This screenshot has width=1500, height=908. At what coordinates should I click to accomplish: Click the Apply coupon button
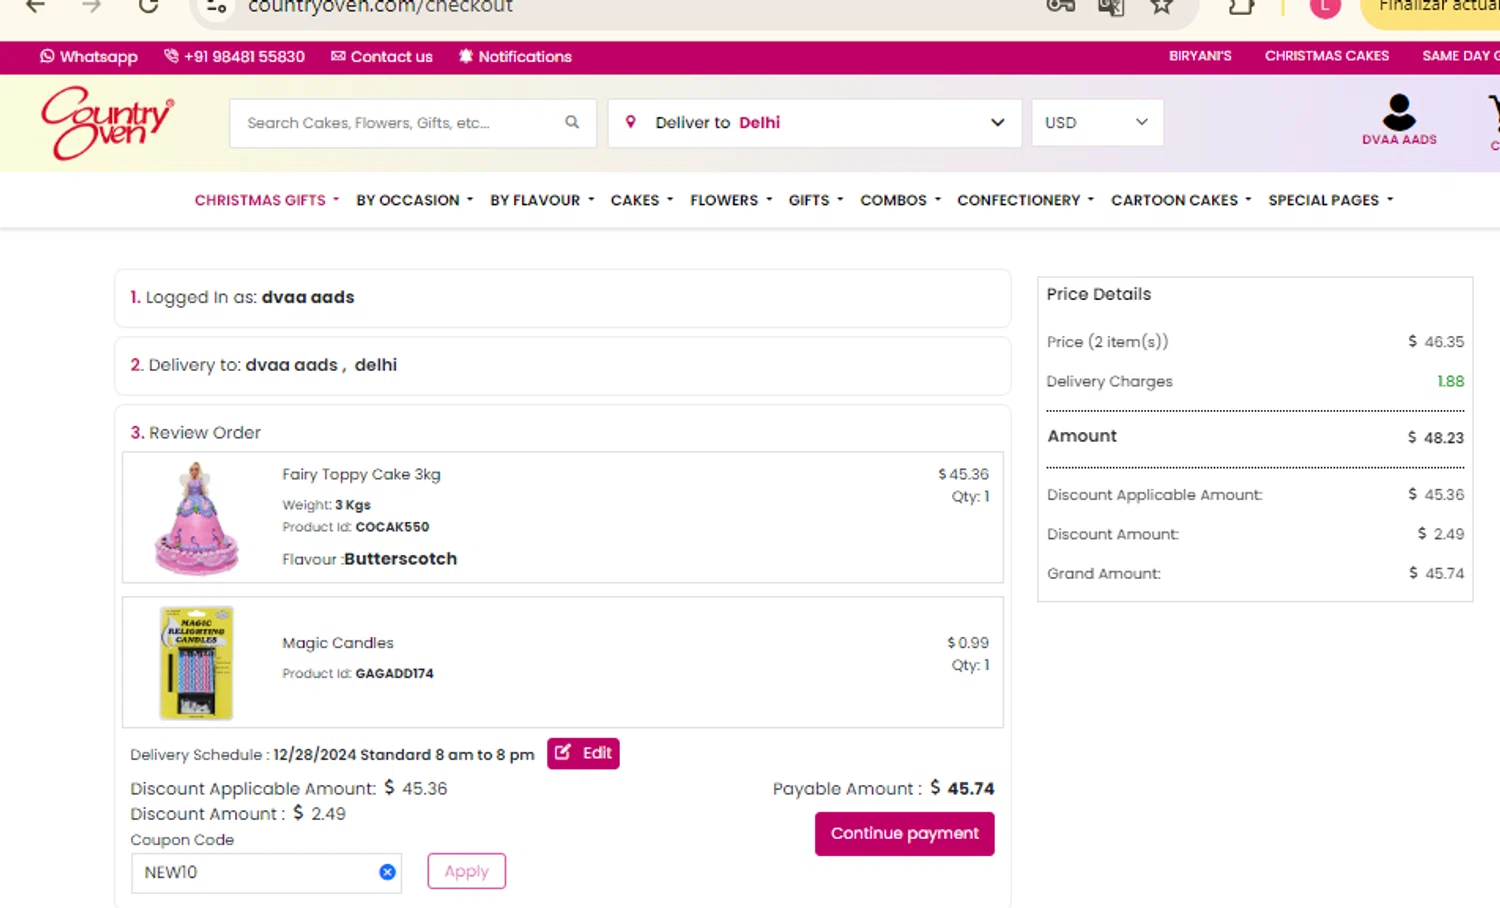[467, 871]
